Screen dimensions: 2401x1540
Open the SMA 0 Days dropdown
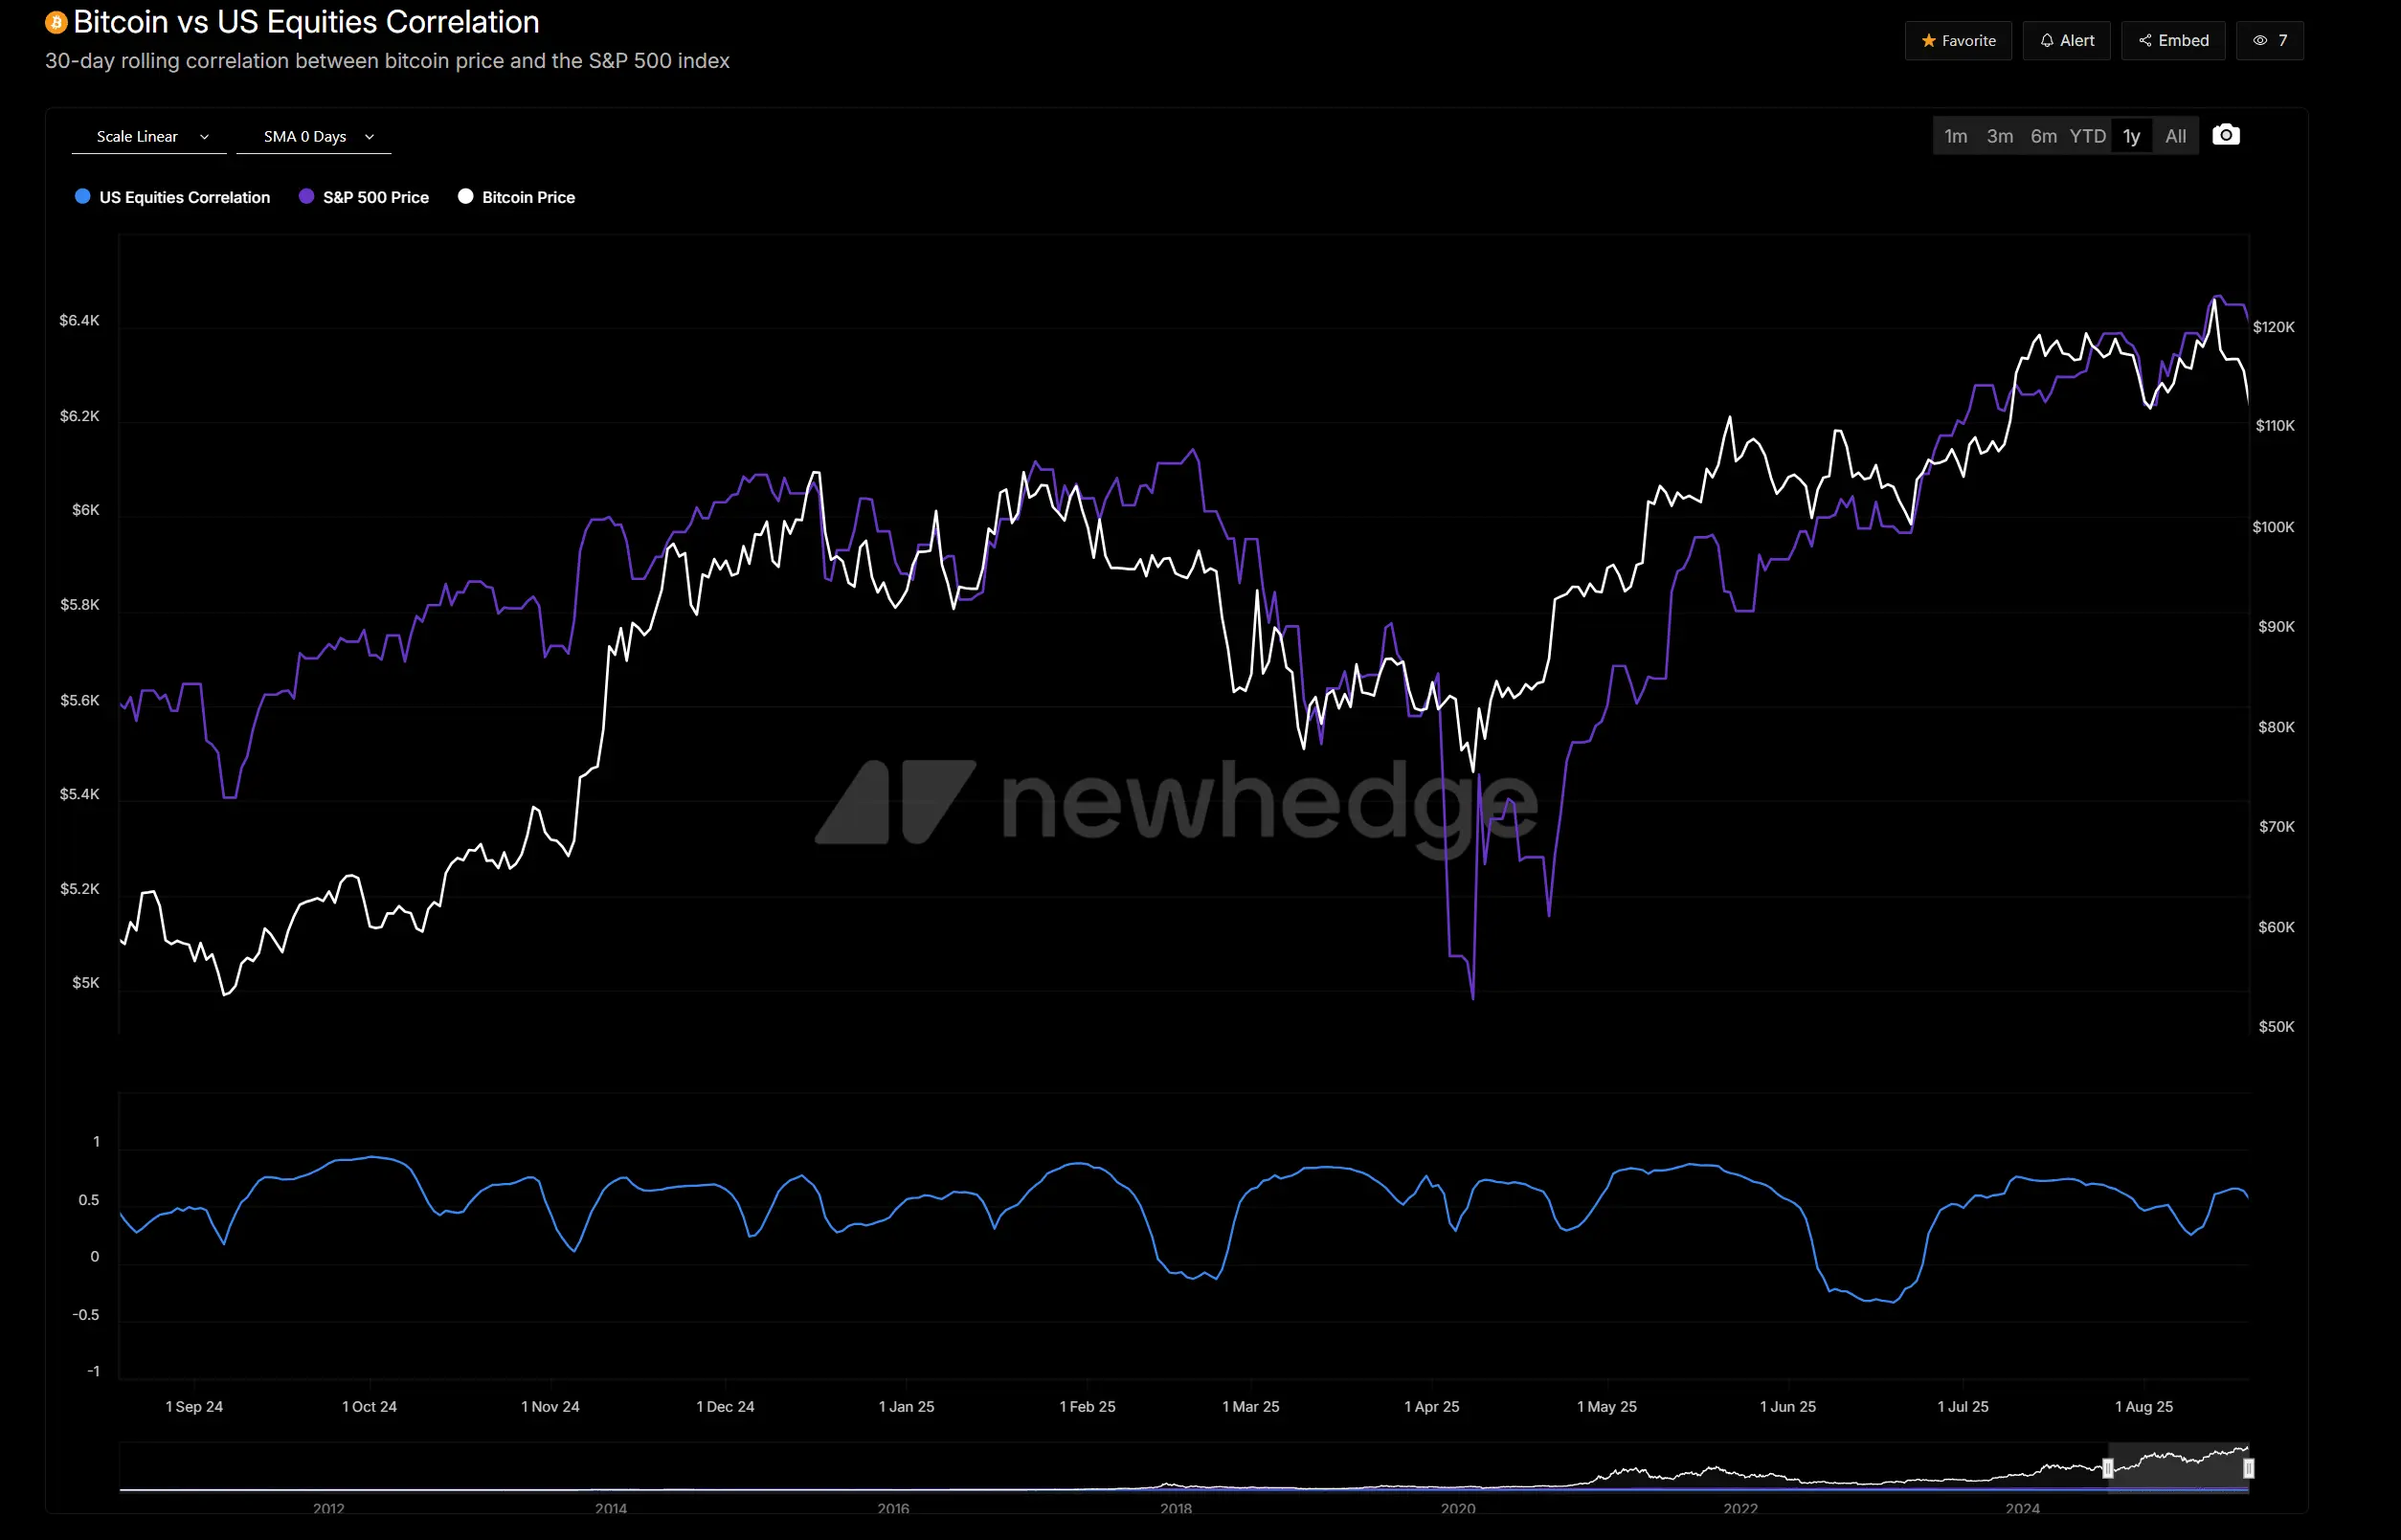(314, 137)
